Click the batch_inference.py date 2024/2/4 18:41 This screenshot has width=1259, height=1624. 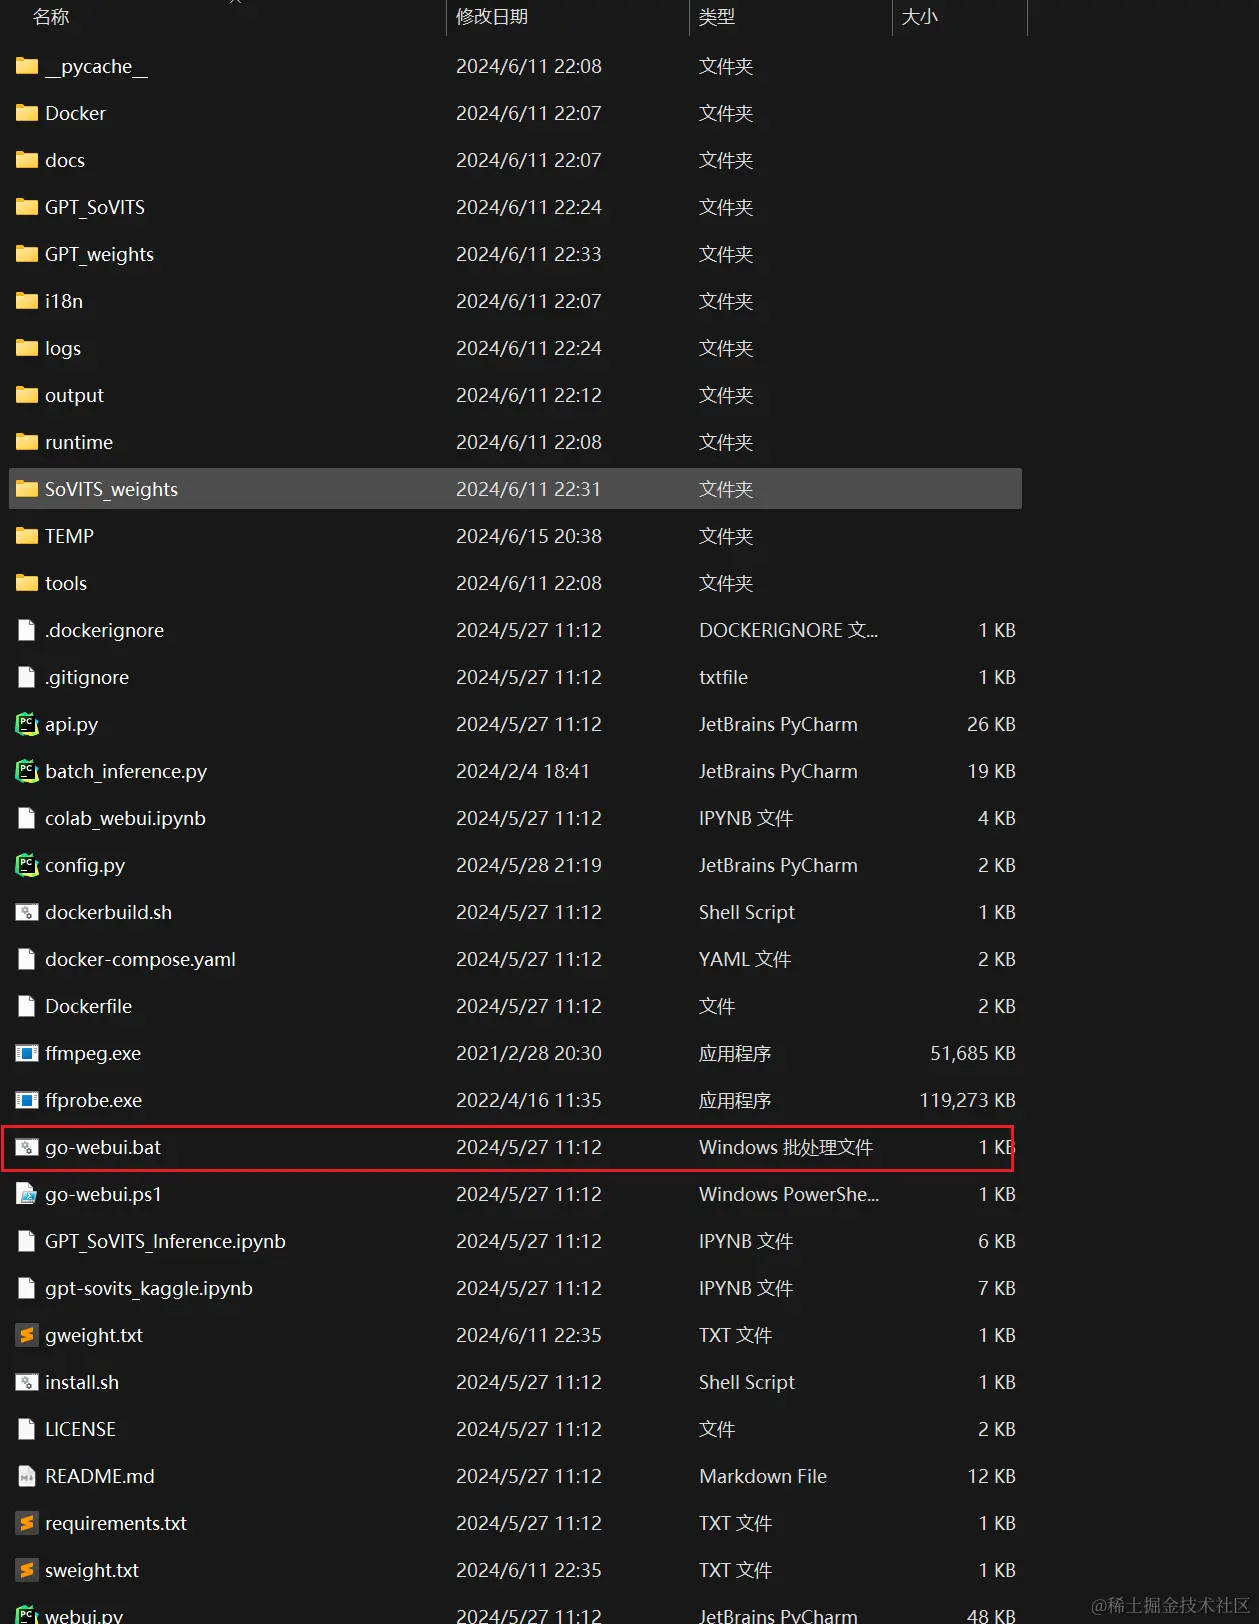click(x=523, y=771)
